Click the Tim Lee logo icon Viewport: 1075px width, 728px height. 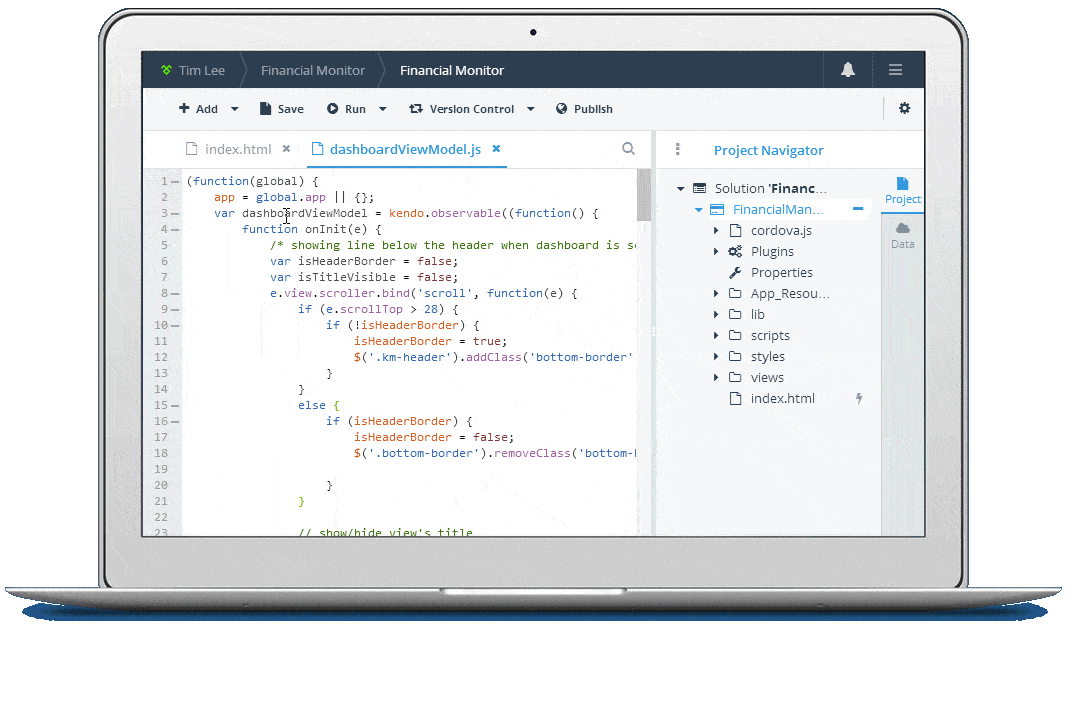pyautogui.click(x=166, y=70)
